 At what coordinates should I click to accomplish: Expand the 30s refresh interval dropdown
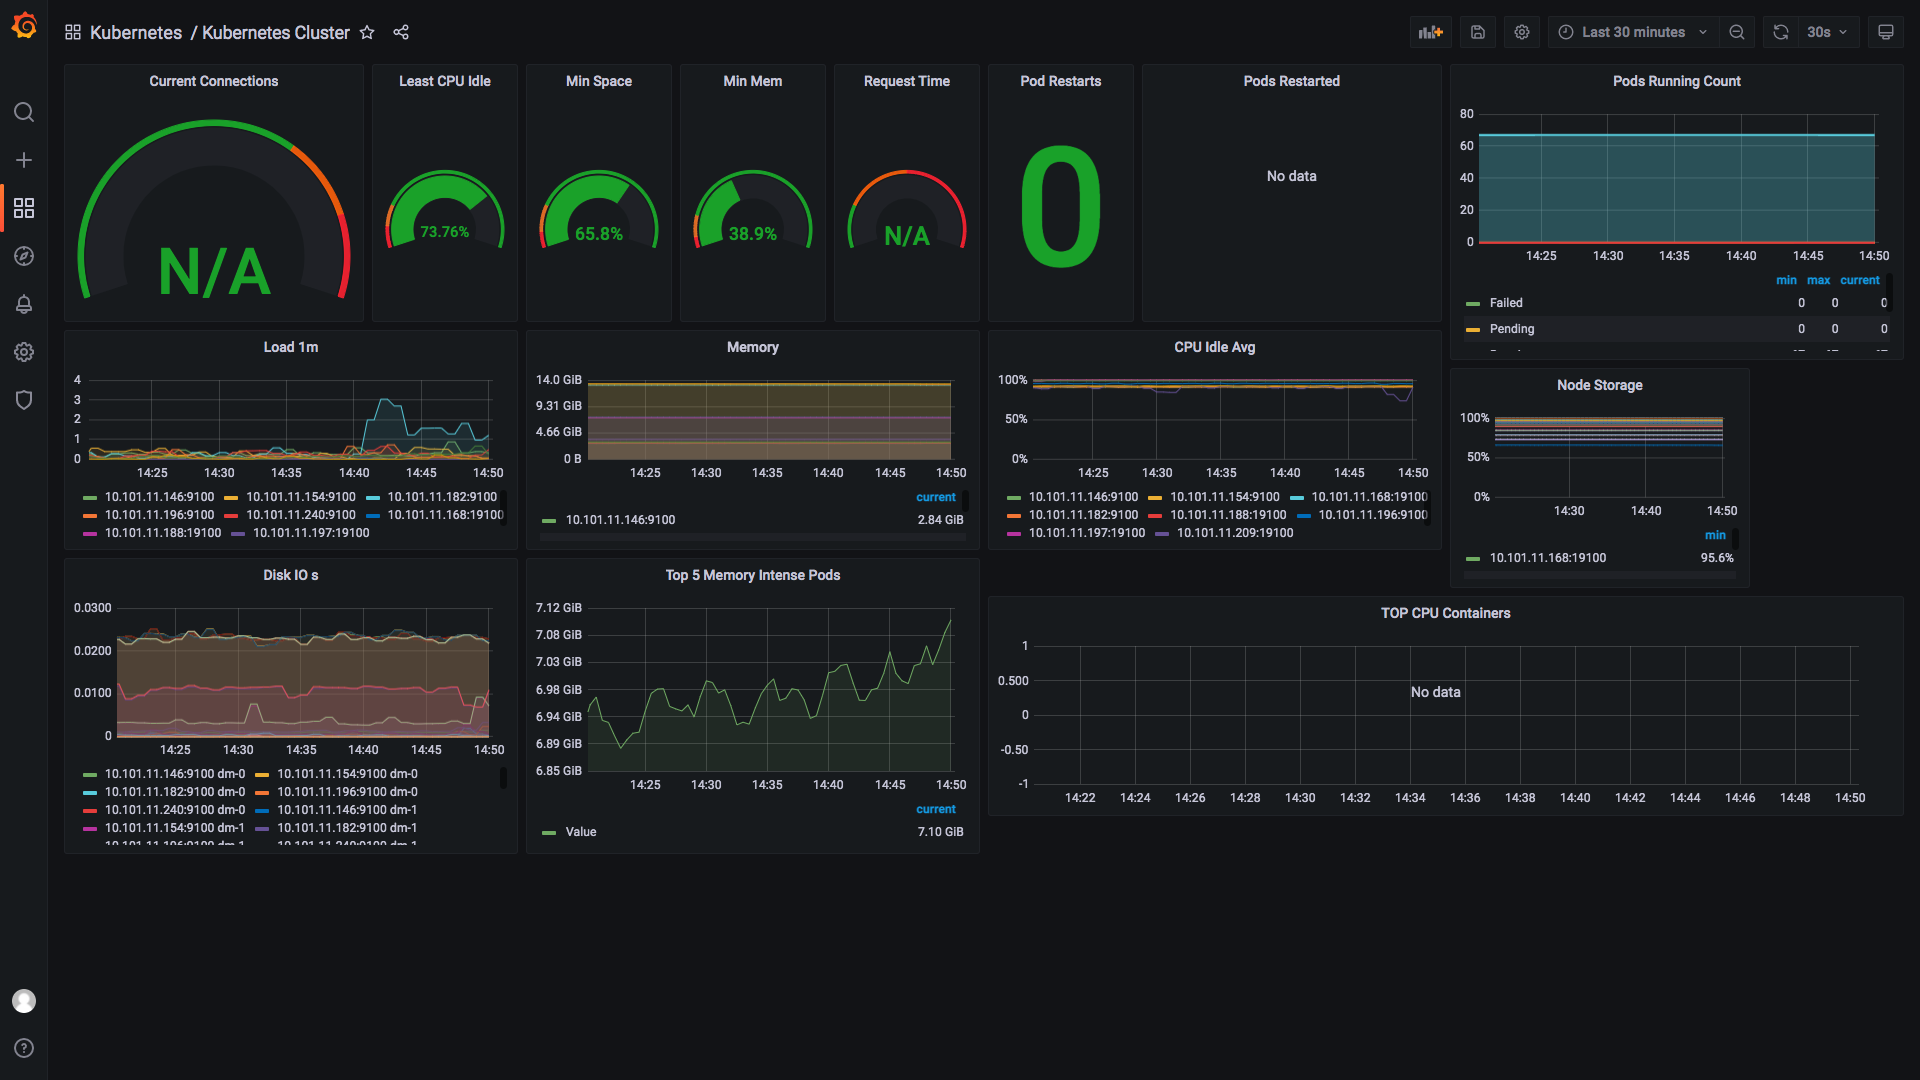pos(1828,32)
